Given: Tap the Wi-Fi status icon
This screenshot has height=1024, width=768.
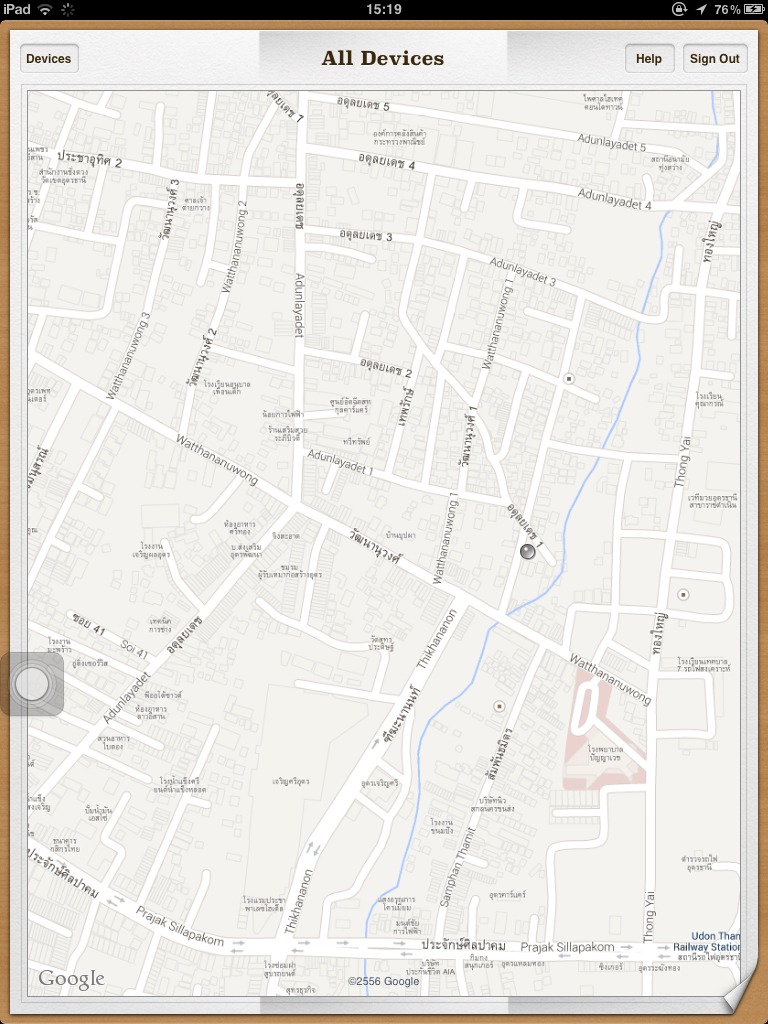Looking at the screenshot, I should (44, 9).
